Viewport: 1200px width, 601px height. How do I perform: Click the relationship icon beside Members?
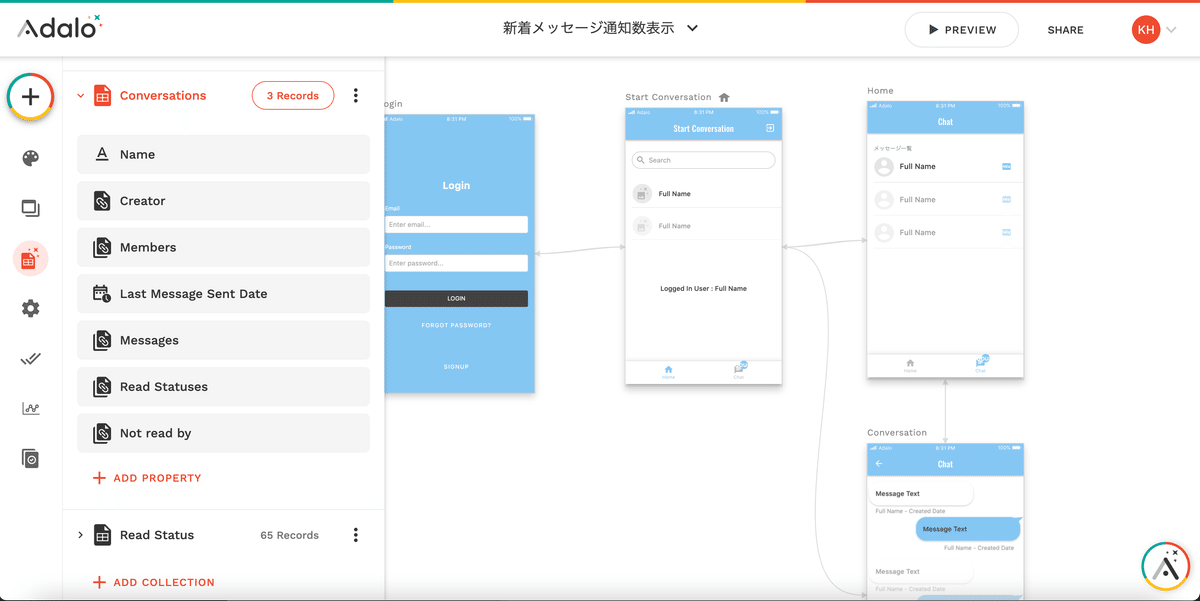coord(102,247)
